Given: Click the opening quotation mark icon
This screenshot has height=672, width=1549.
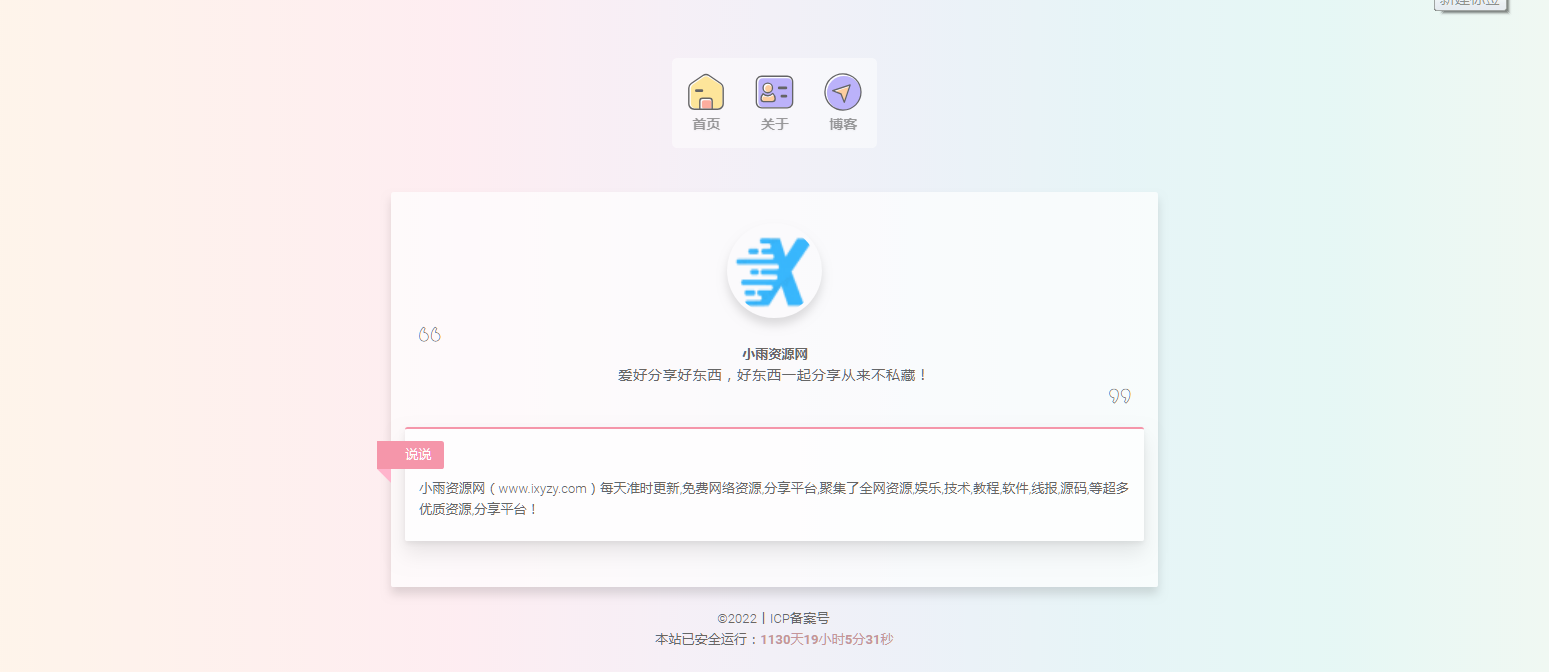Looking at the screenshot, I should coord(430,334).
